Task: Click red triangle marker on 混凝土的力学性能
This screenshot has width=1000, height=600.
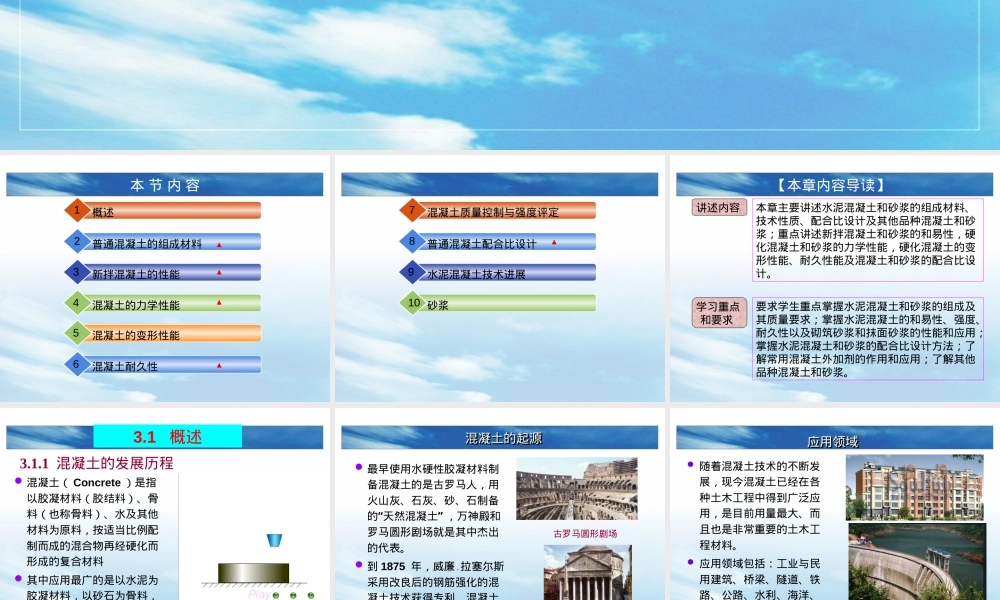Action: pyautogui.click(x=219, y=302)
